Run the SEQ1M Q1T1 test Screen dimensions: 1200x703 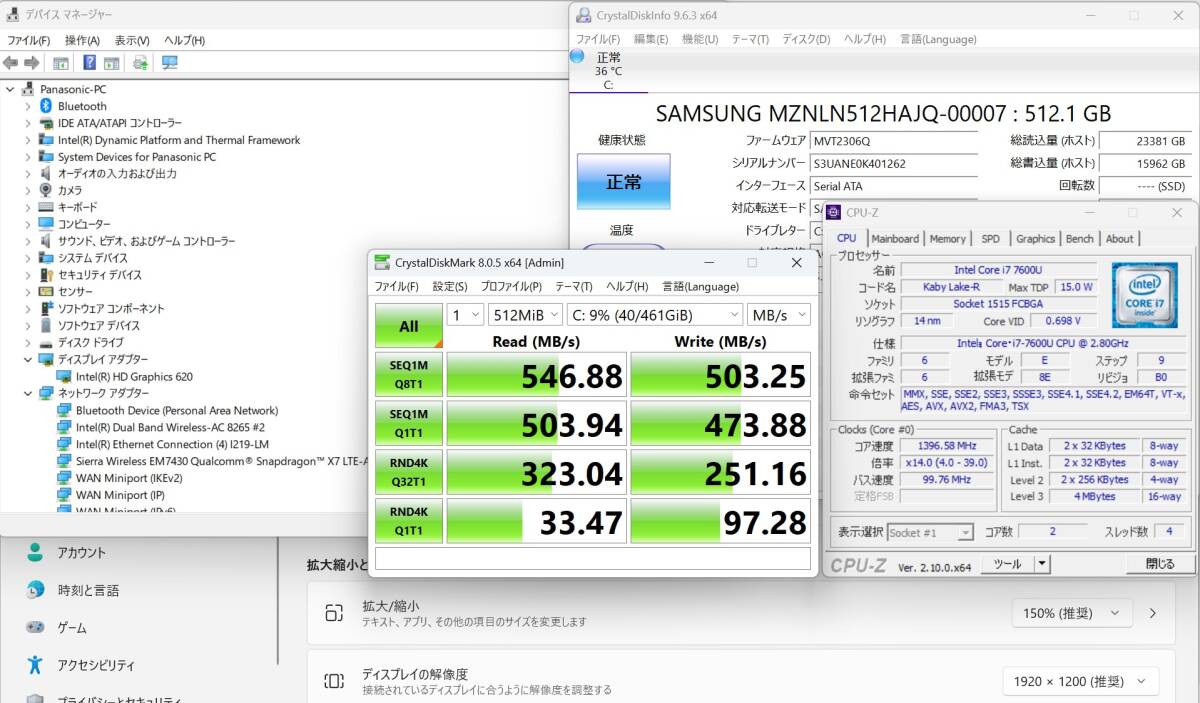(409, 423)
